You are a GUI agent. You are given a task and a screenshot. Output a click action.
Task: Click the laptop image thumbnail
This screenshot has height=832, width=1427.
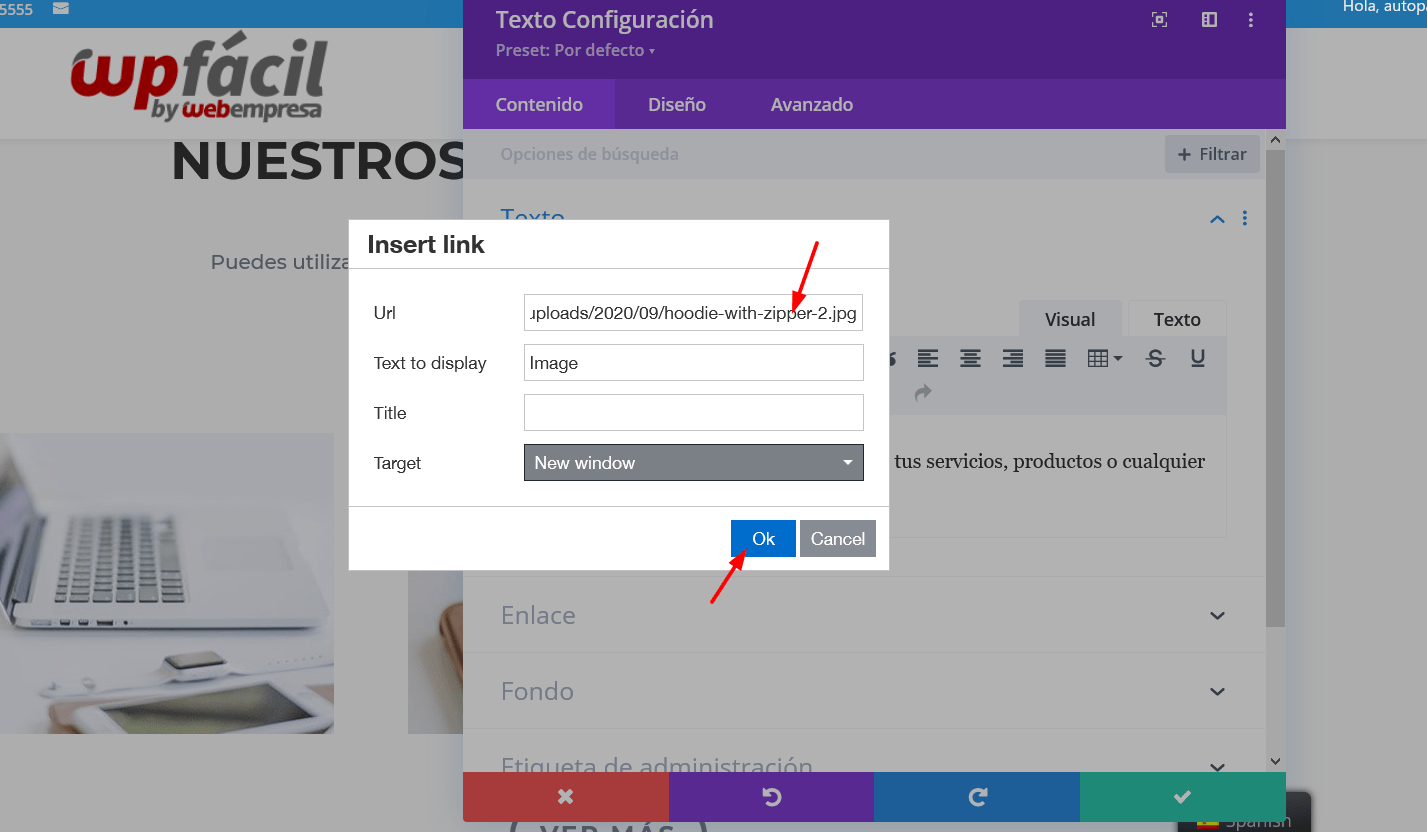tap(167, 583)
